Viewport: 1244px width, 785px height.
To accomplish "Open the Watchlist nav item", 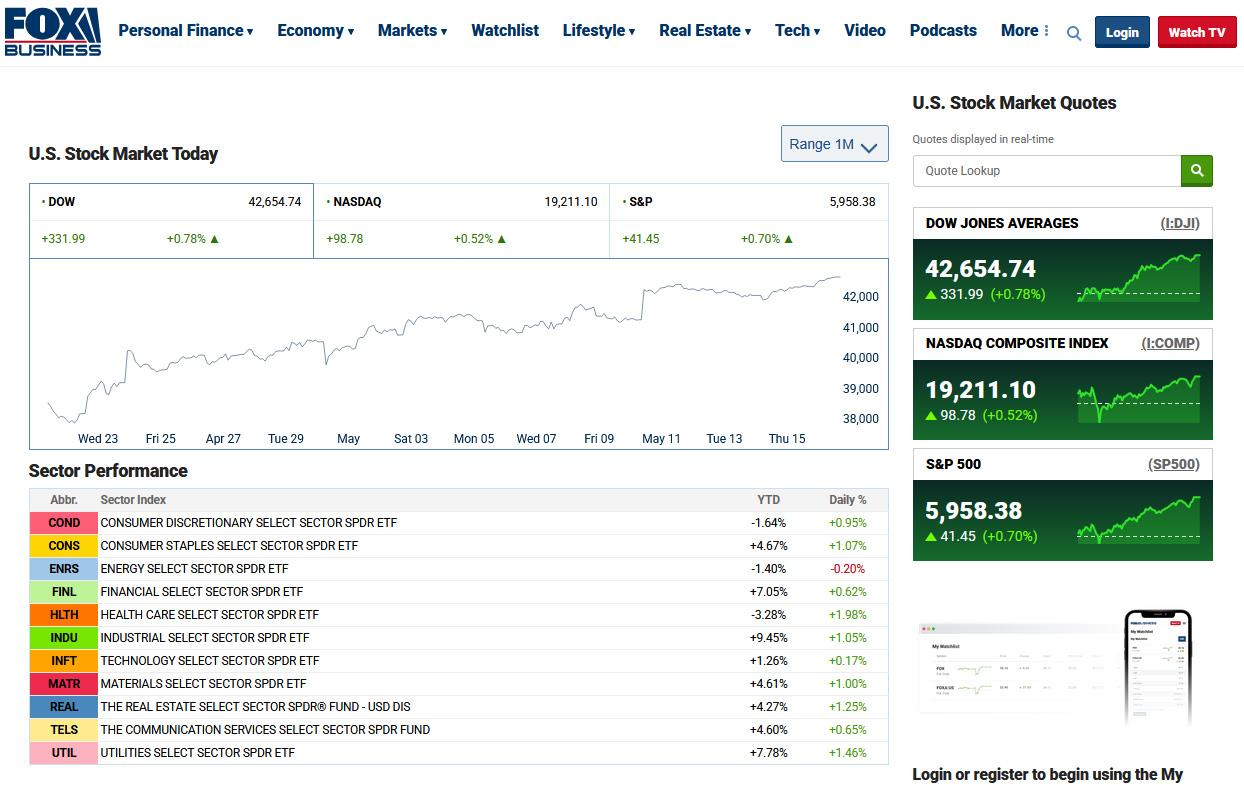I will pos(505,31).
